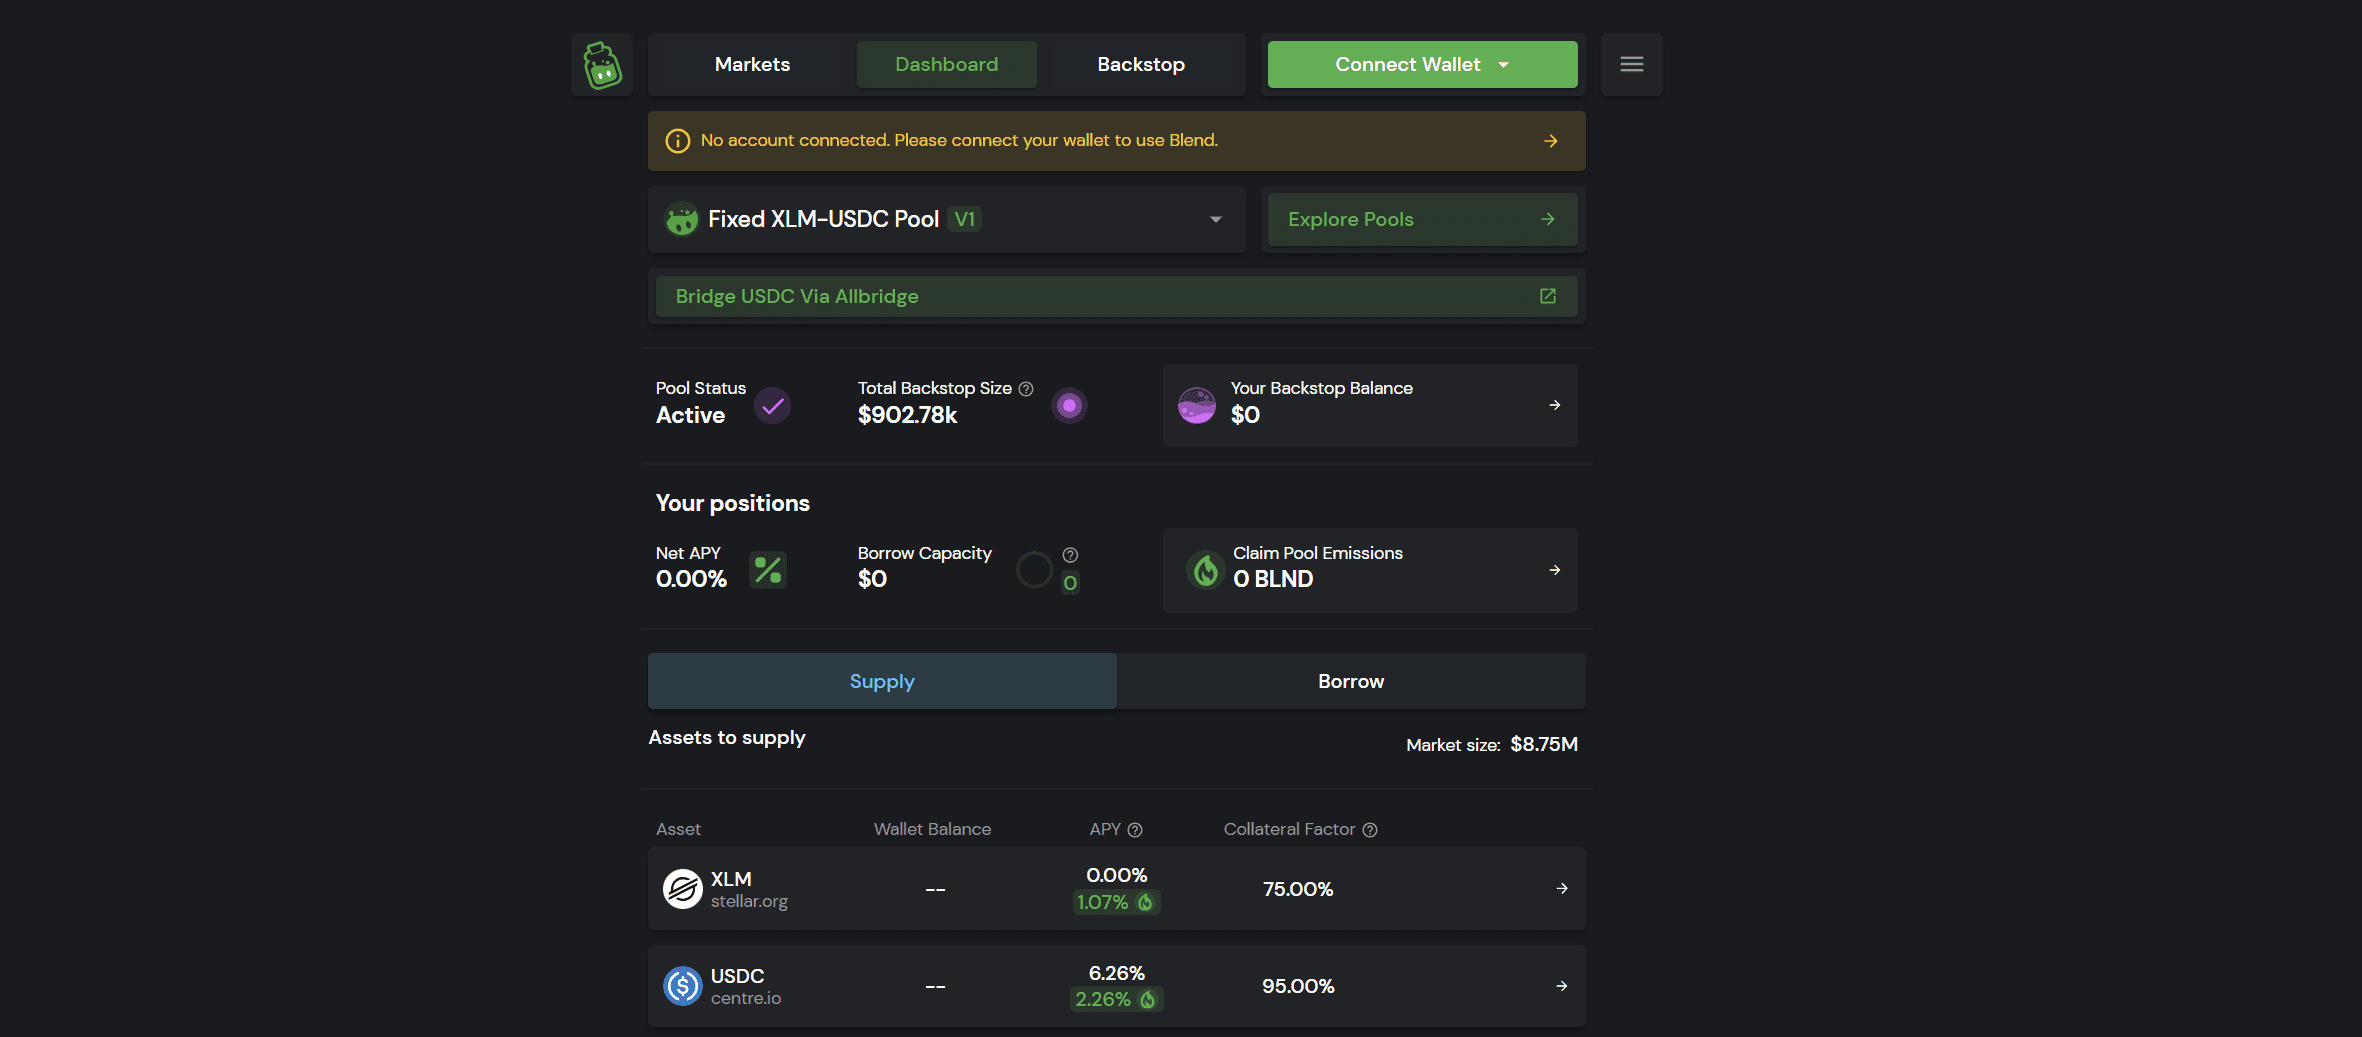2362x1037 pixels.
Task: Open the Your Backstop Balance card
Action: pyautogui.click(x=1369, y=405)
